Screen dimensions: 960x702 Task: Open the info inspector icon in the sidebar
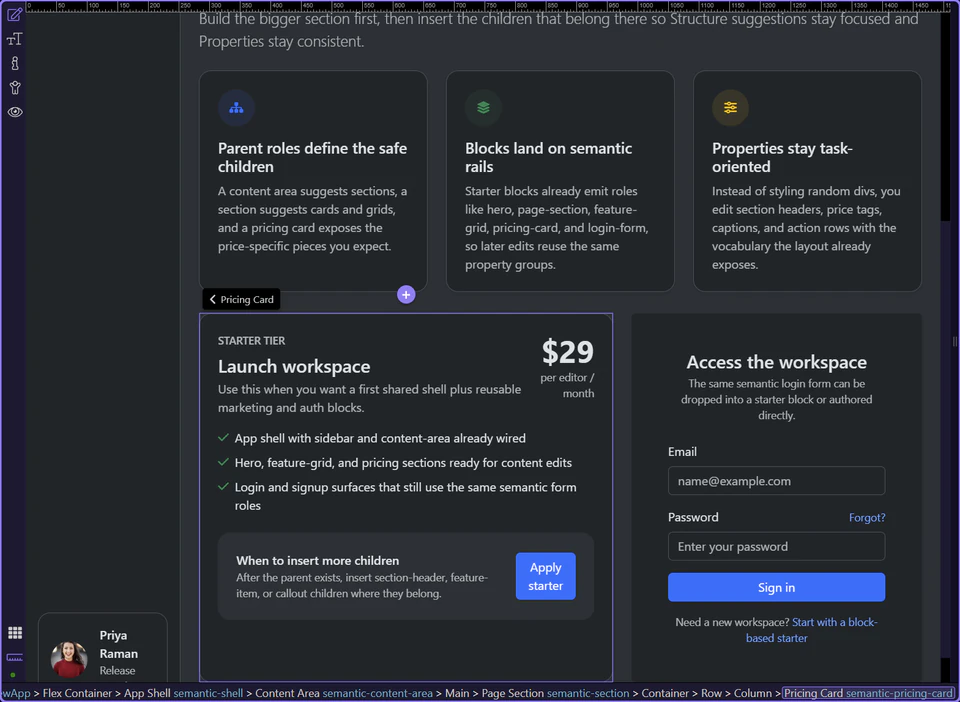point(13,62)
